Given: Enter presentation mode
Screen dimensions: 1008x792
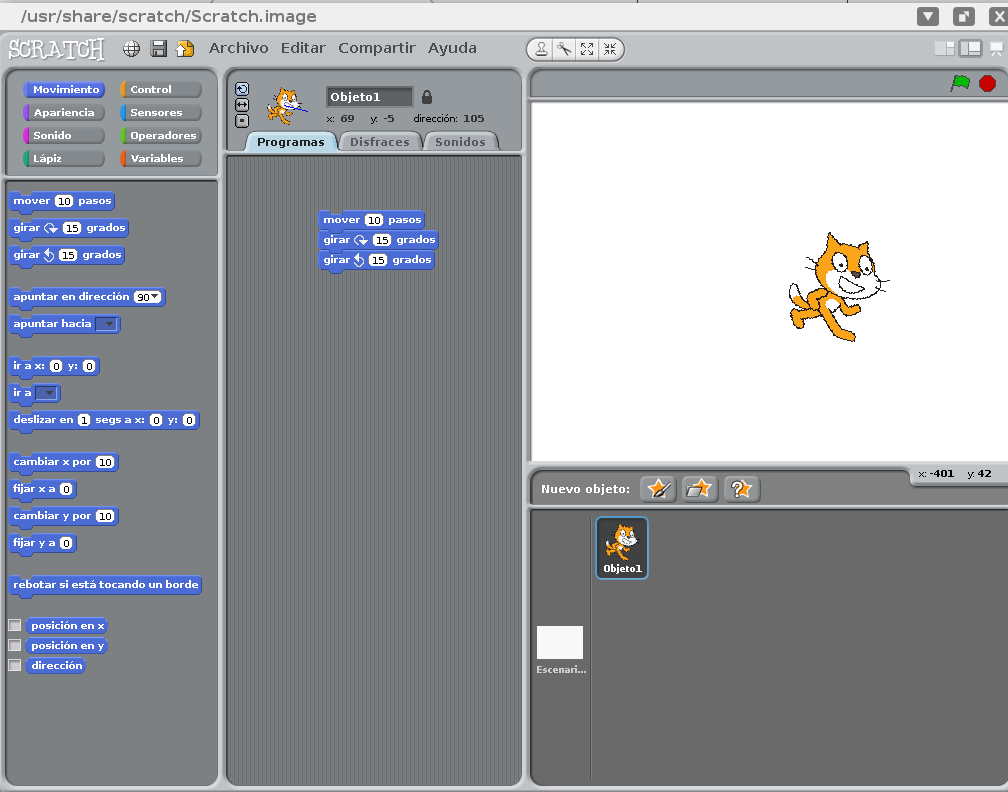Looking at the screenshot, I should (x=996, y=49).
